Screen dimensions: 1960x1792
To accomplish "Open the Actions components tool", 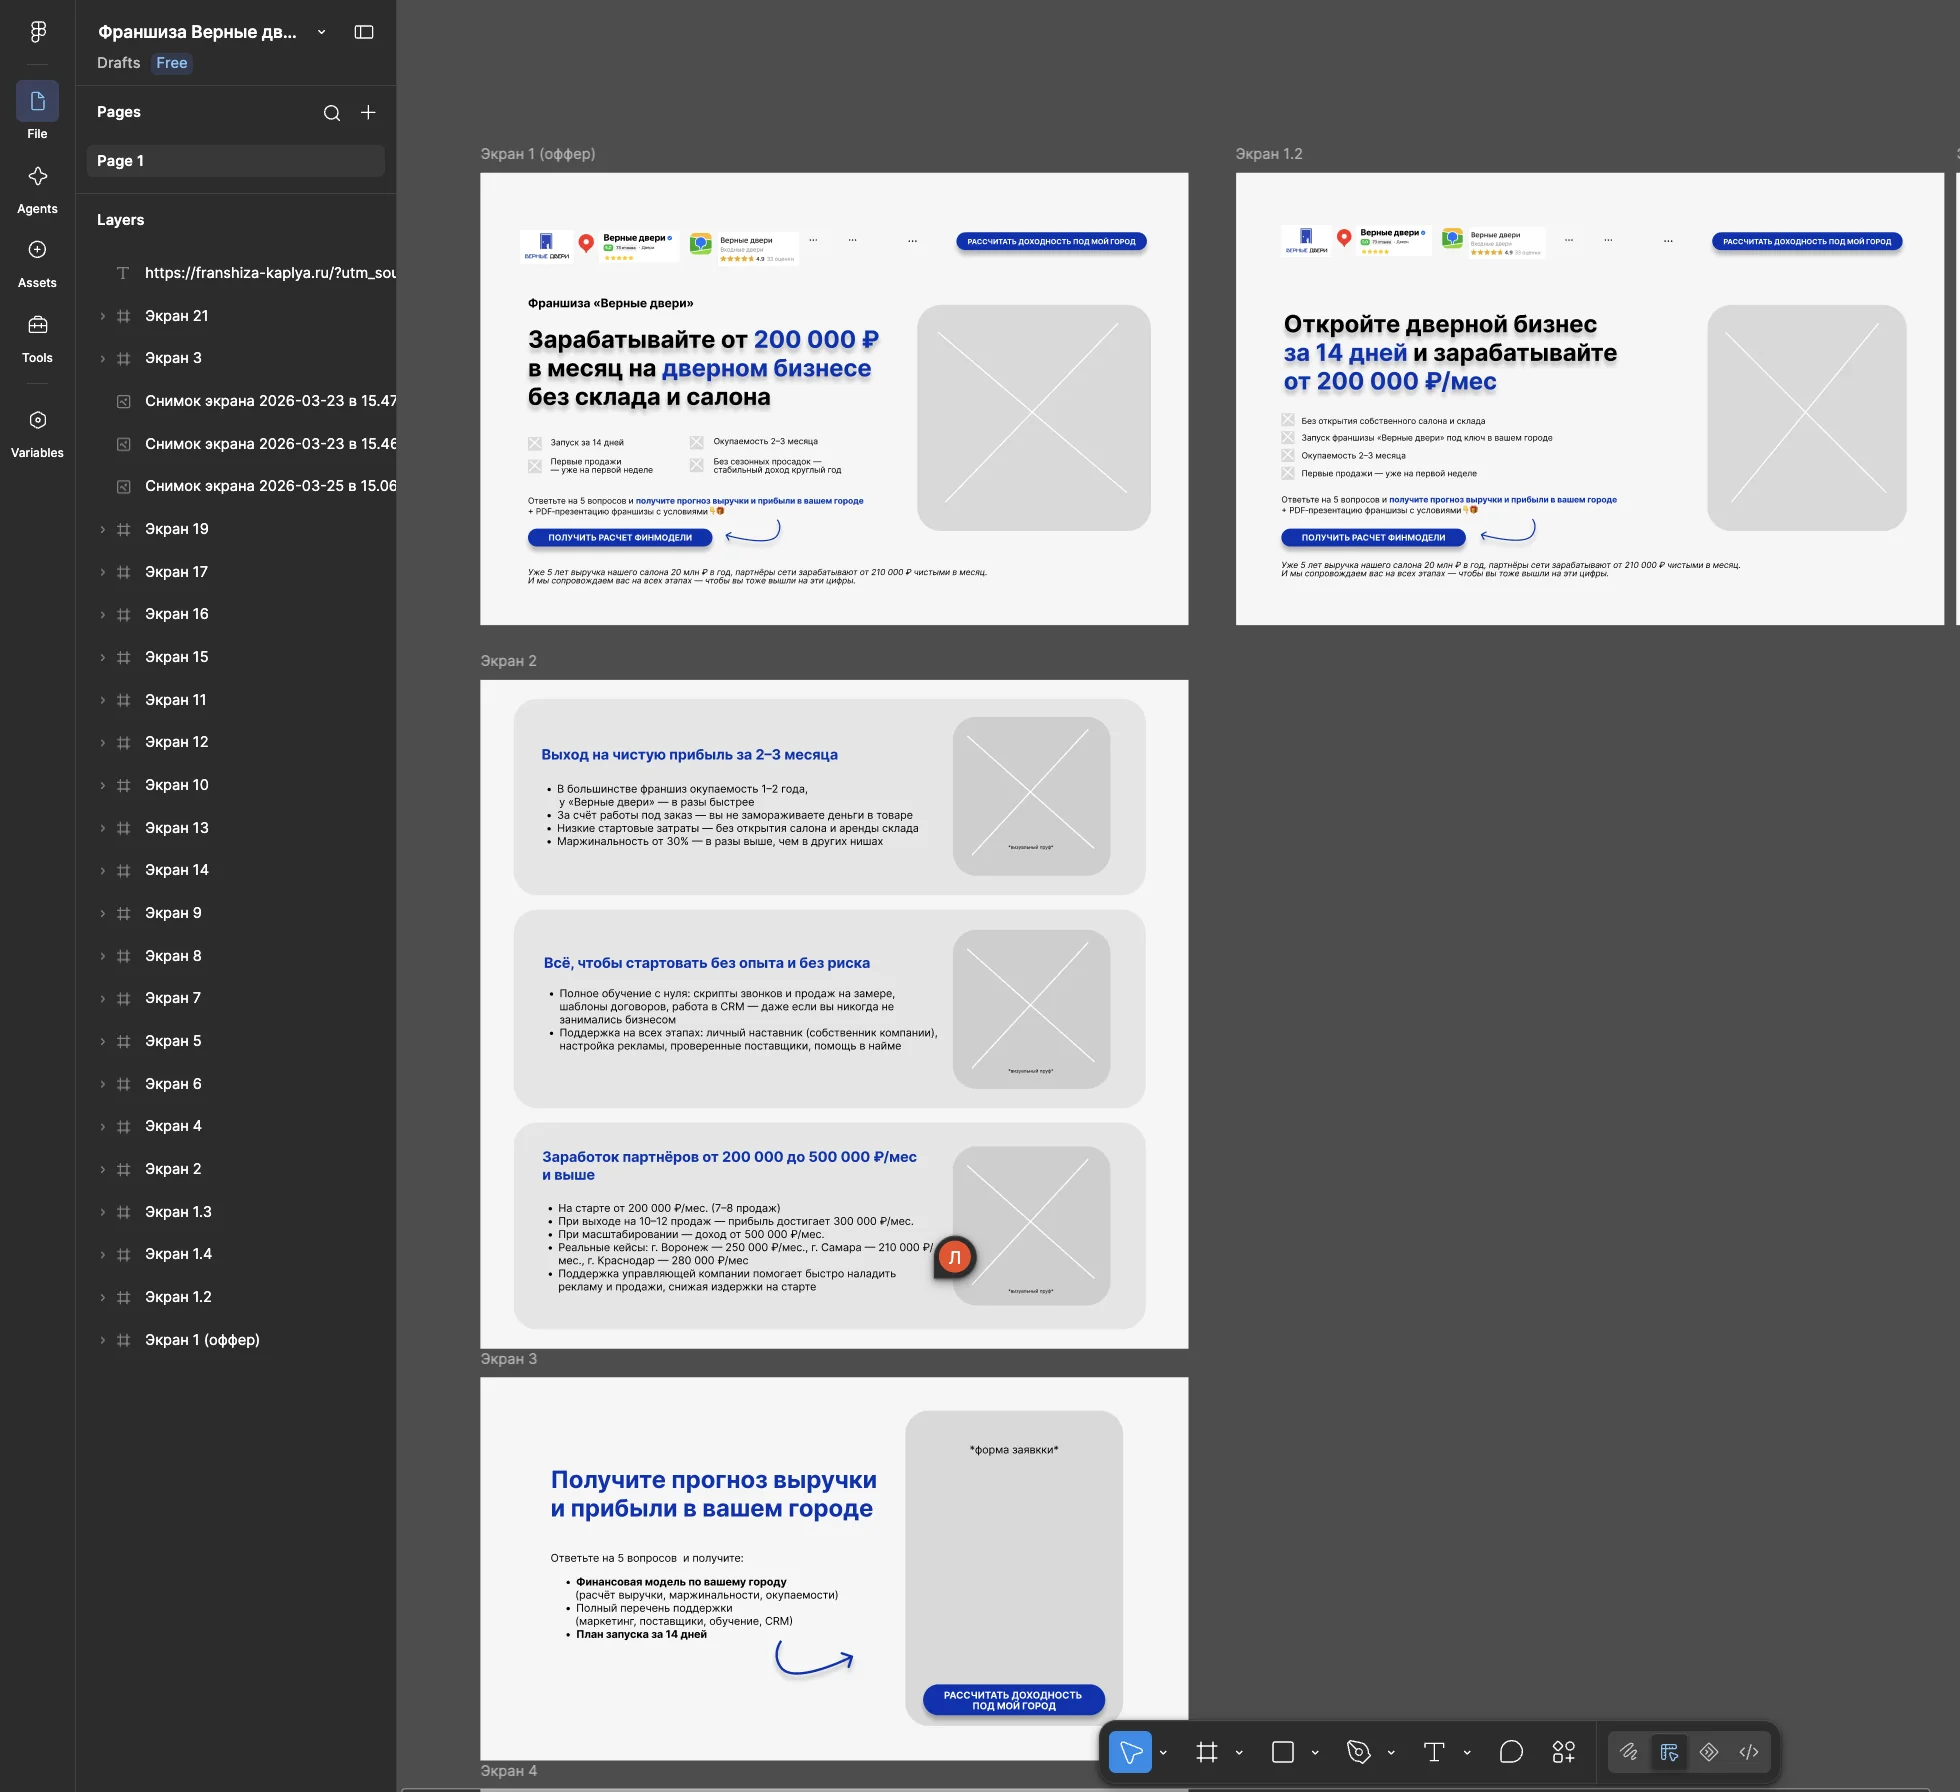I will (1564, 1752).
